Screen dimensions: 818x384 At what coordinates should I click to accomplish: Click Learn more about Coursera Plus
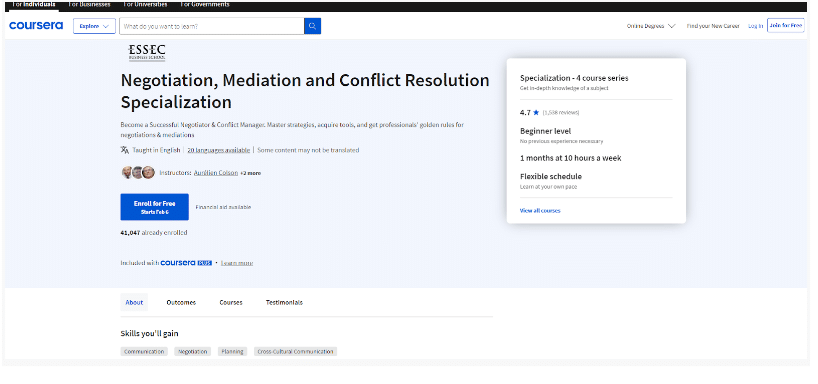237,263
